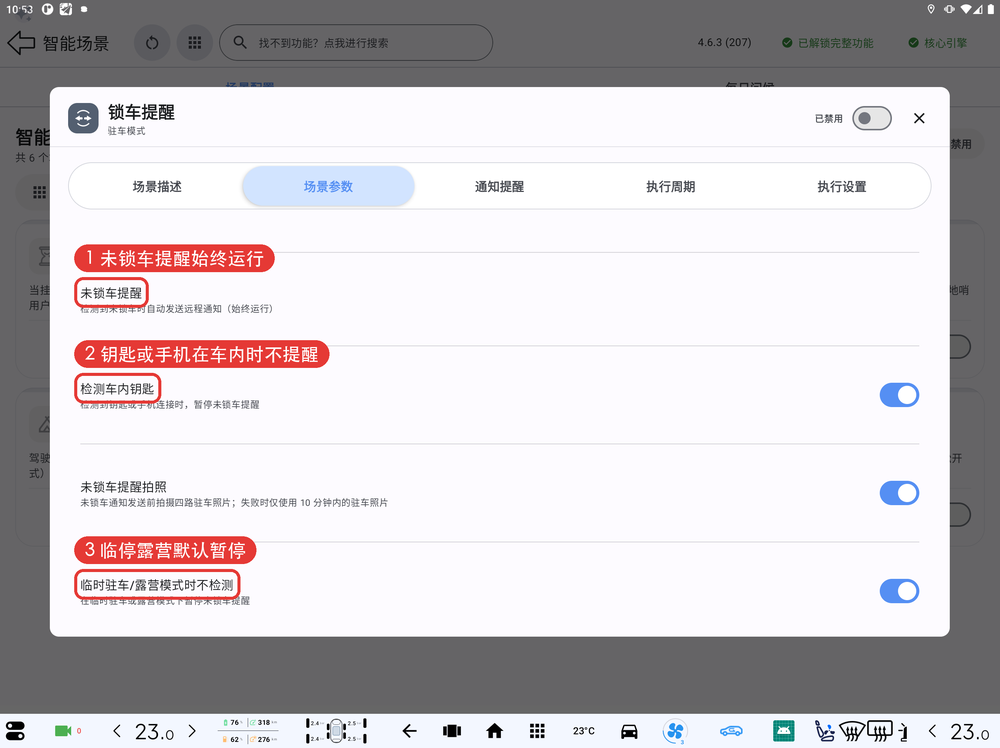Click the 23°C outside temperature reading
Image resolution: width=1000 pixels, height=748 pixels.
coord(583,731)
